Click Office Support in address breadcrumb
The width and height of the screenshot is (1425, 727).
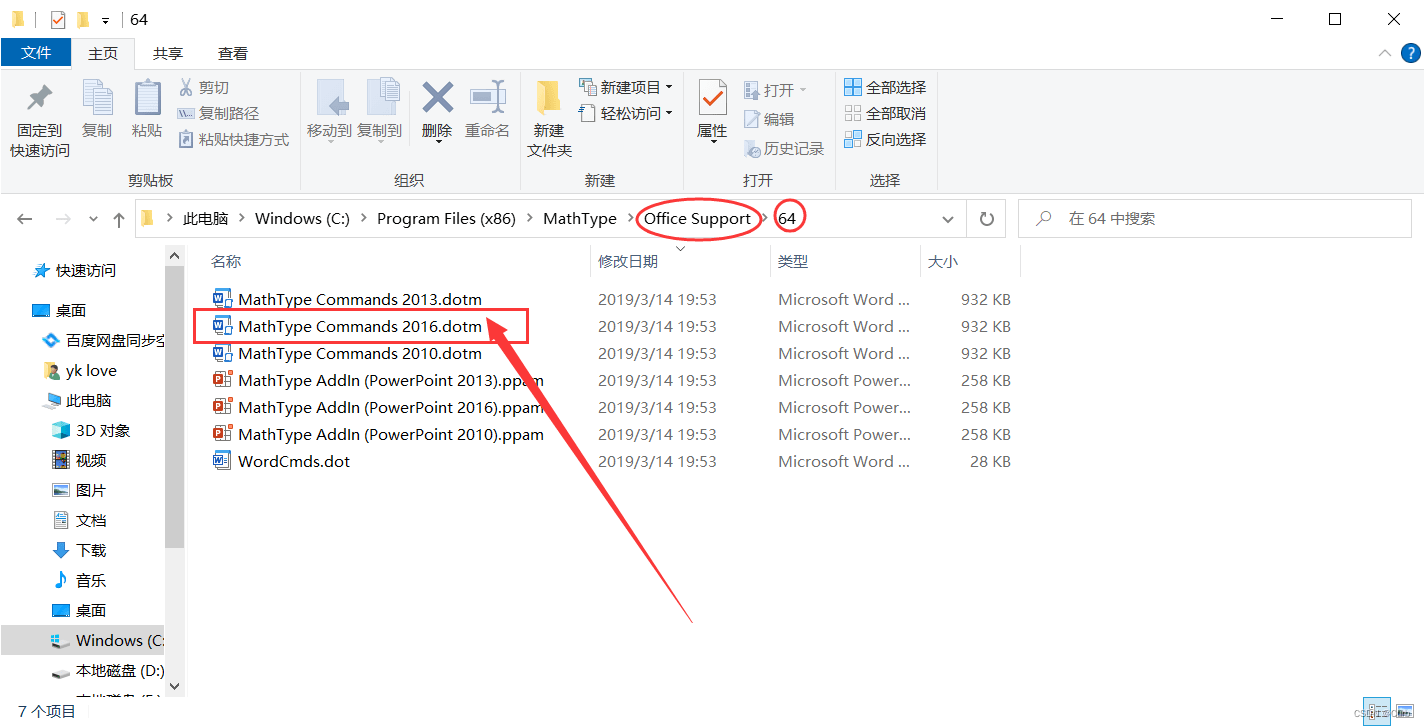tap(697, 219)
